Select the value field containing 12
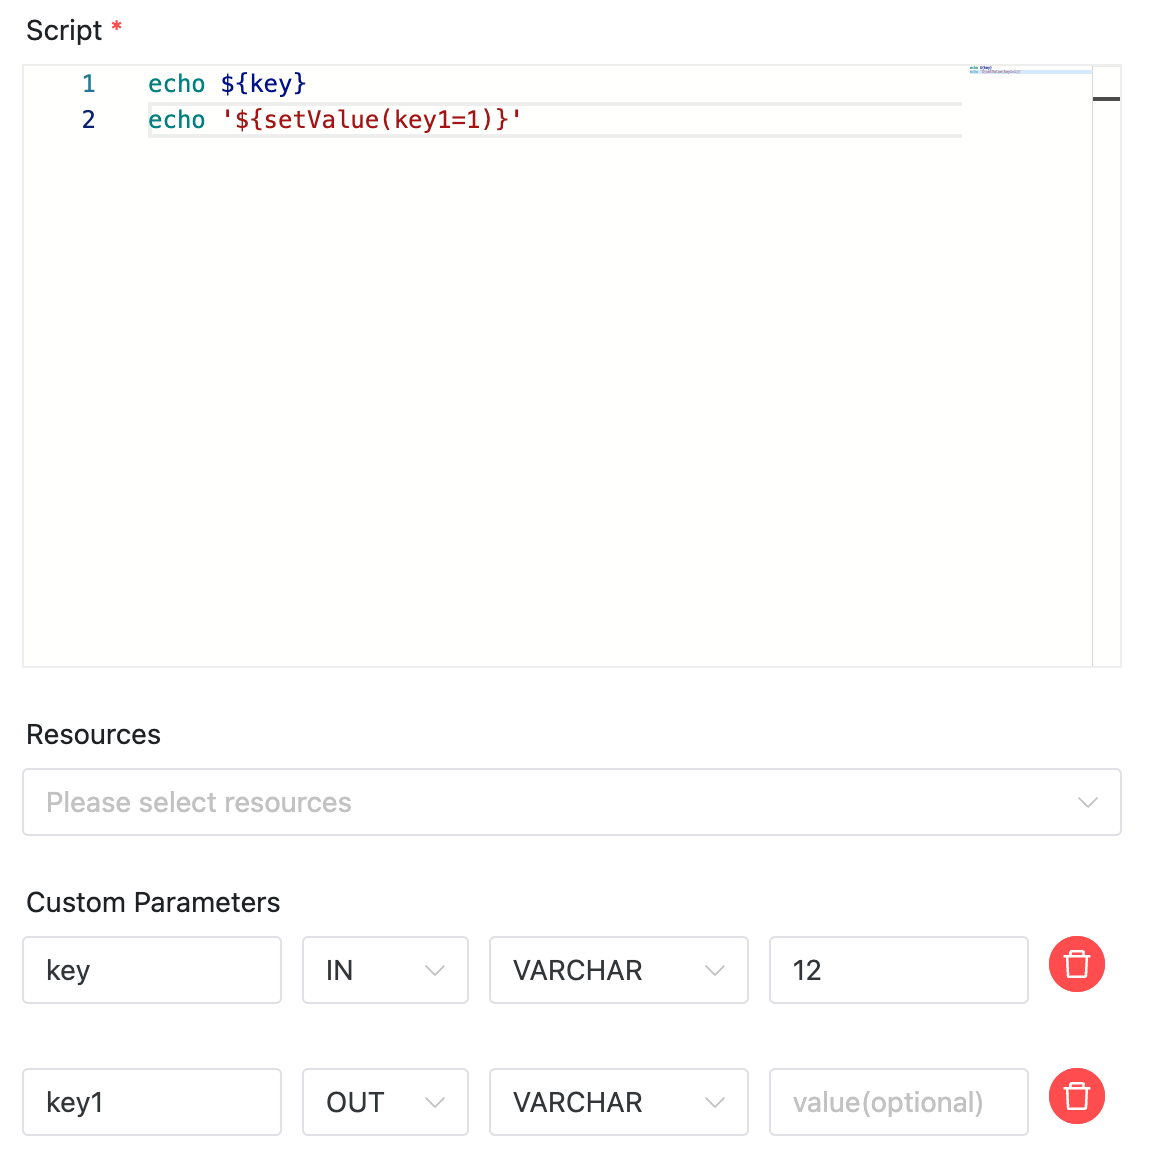 pos(897,970)
